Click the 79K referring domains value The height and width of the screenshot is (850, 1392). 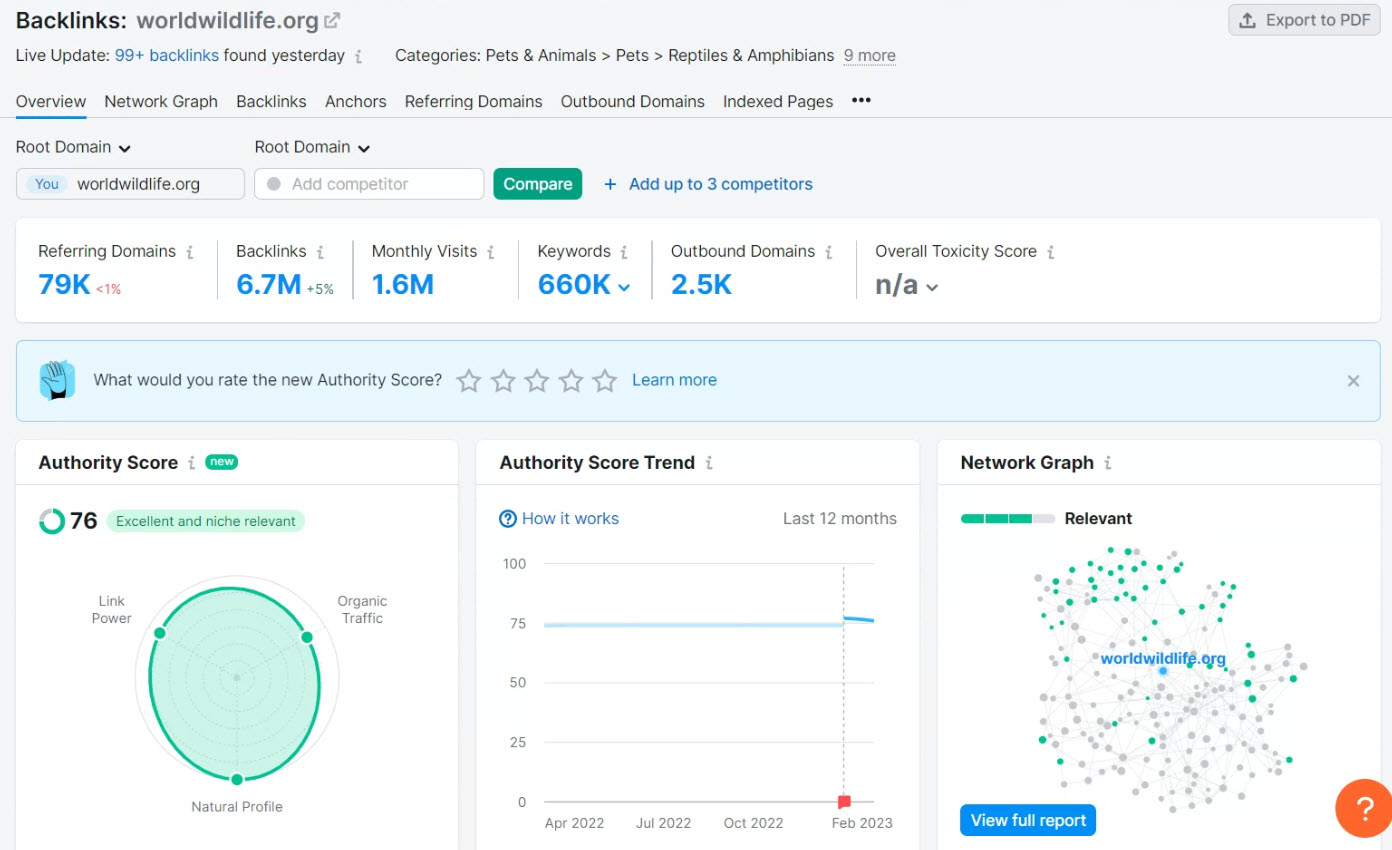64,285
